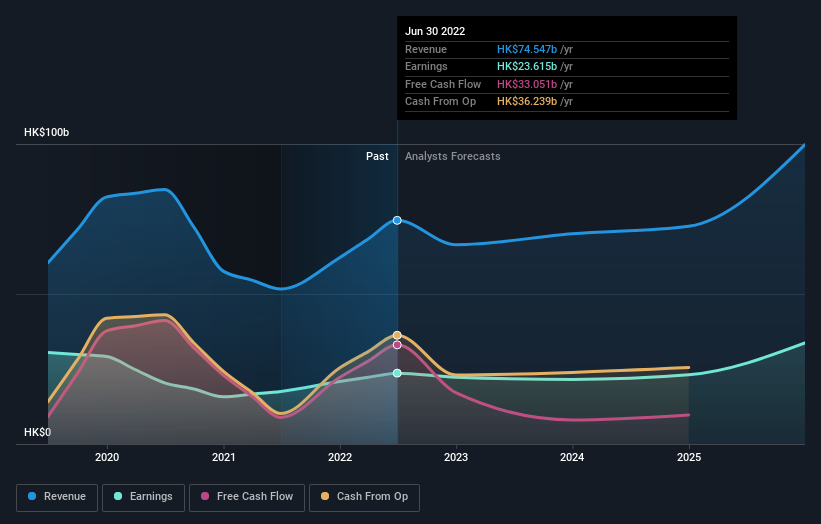The height and width of the screenshot is (524, 821).
Task: Select the Free Cash Flow pink data point
Action: 397,345
